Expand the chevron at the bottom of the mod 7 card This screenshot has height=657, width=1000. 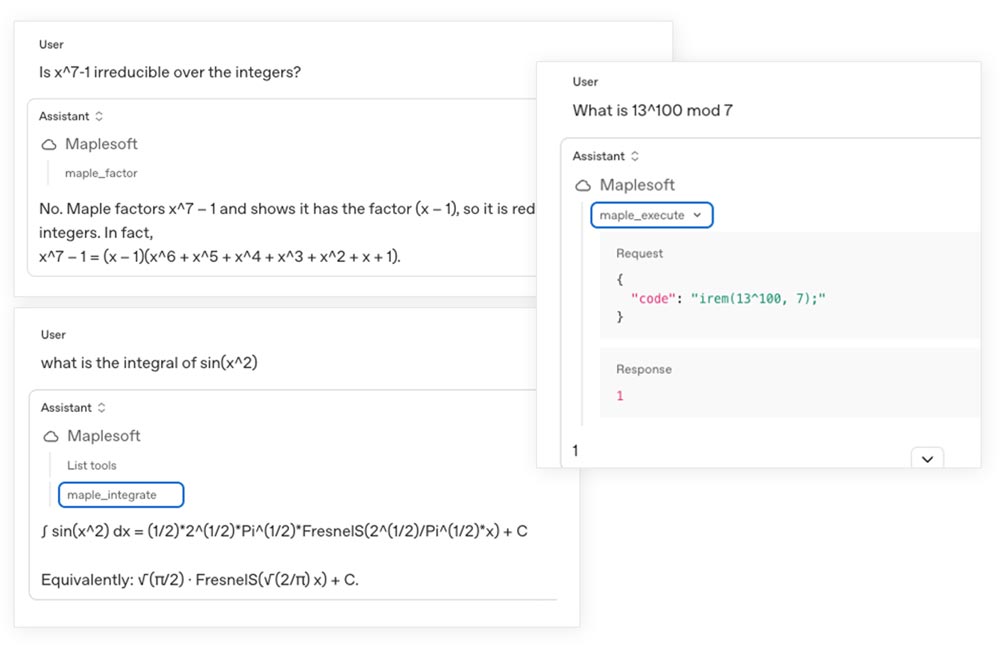point(927,456)
